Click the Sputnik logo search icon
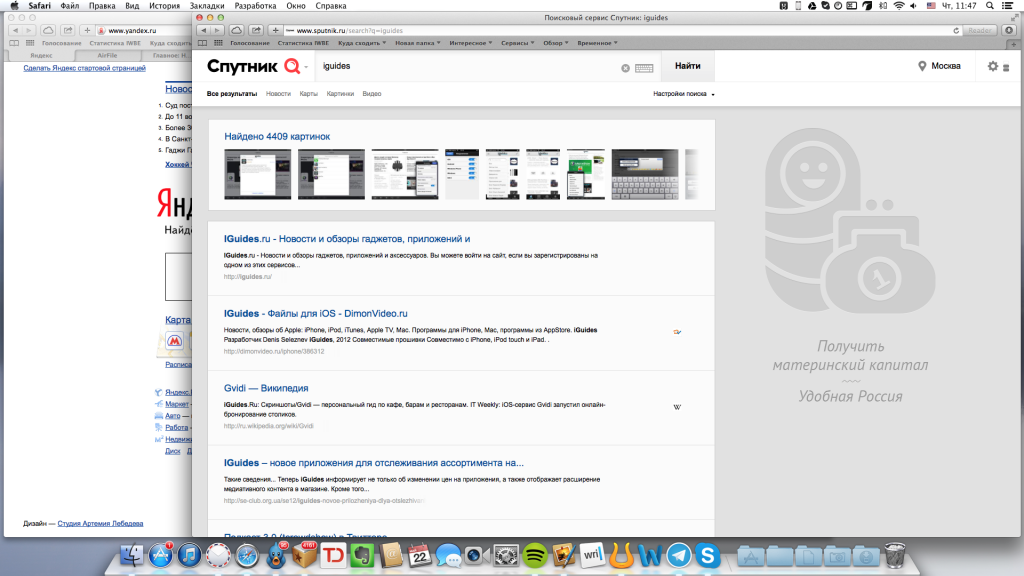The image size is (1024, 576). [292, 66]
